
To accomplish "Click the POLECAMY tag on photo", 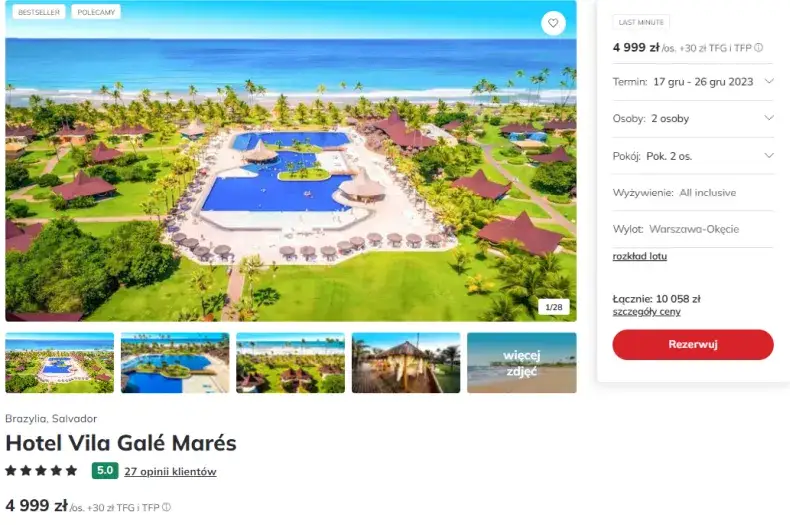I will (x=96, y=12).
